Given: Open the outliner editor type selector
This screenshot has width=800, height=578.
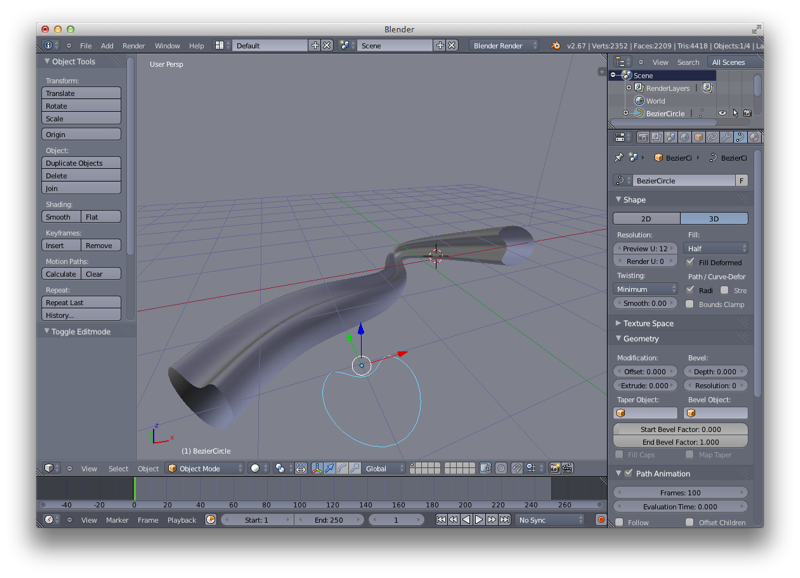Looking at the screenshot, I should pyautogui.click(x=622, y=62).
